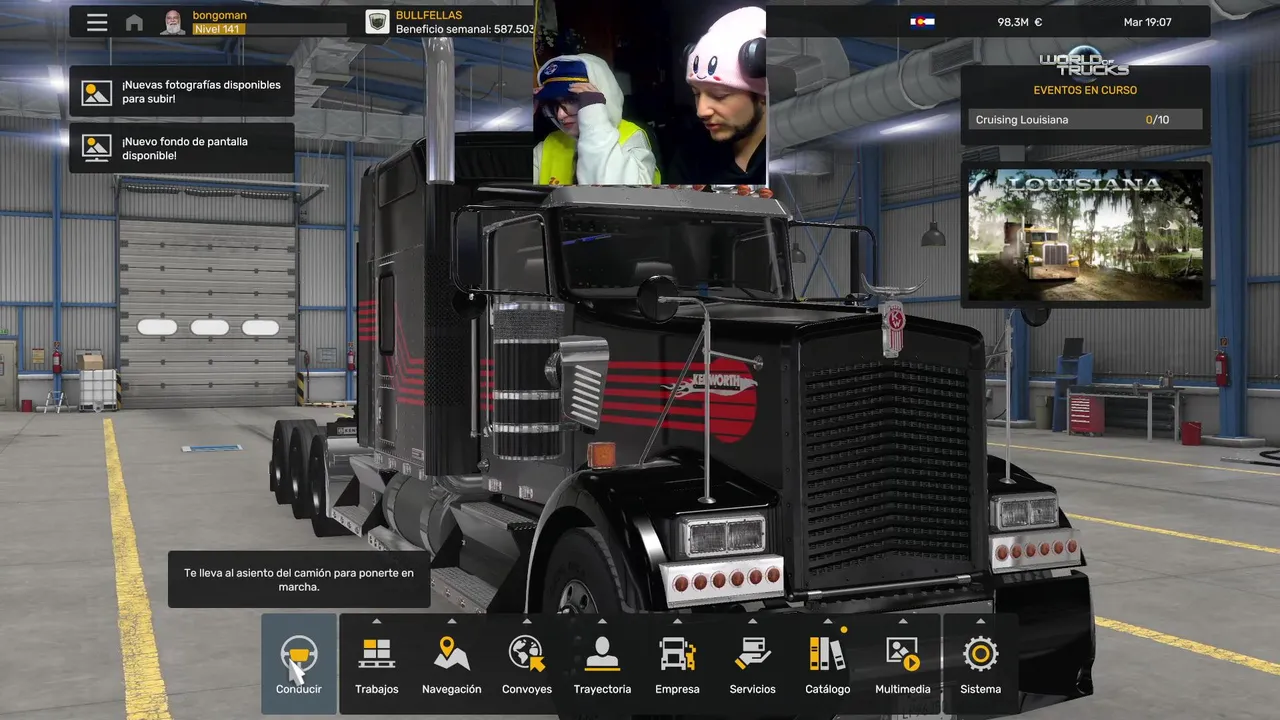Viewport: 1280px width, 720px height.
Task: Select the Trabajos menu label
Action: pyautogui.click(x=377, y=689)
